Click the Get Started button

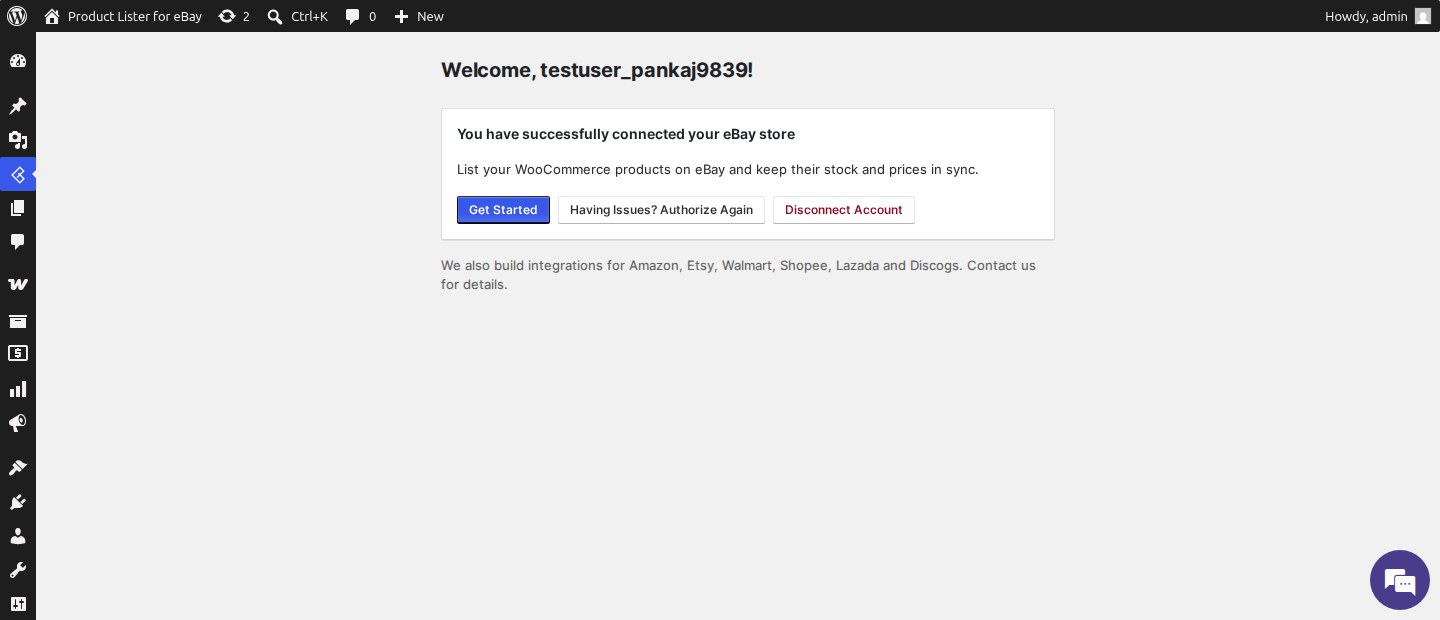(x=503, y=210)
